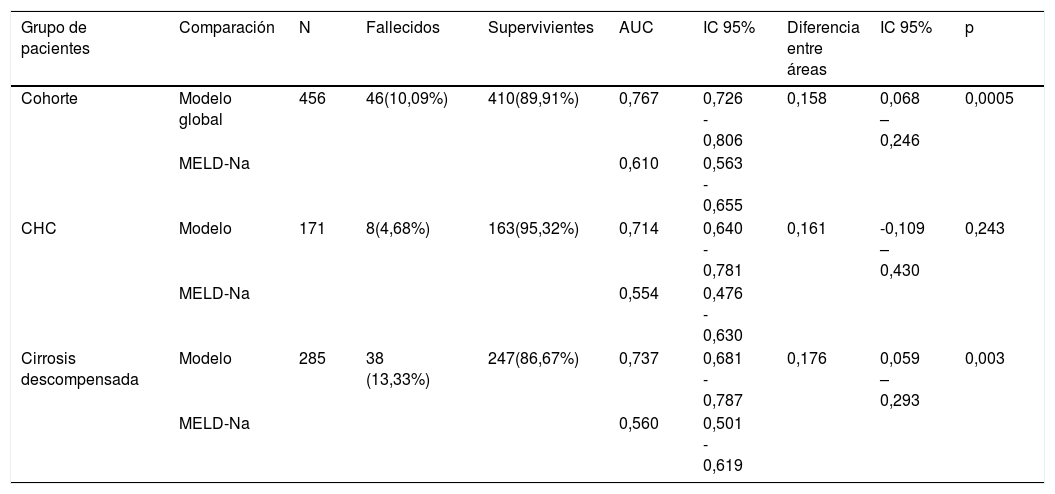The height and width of the screenshot is (494, 1055).
Task: Click the "AUC" column header
Action: [636, 29]
